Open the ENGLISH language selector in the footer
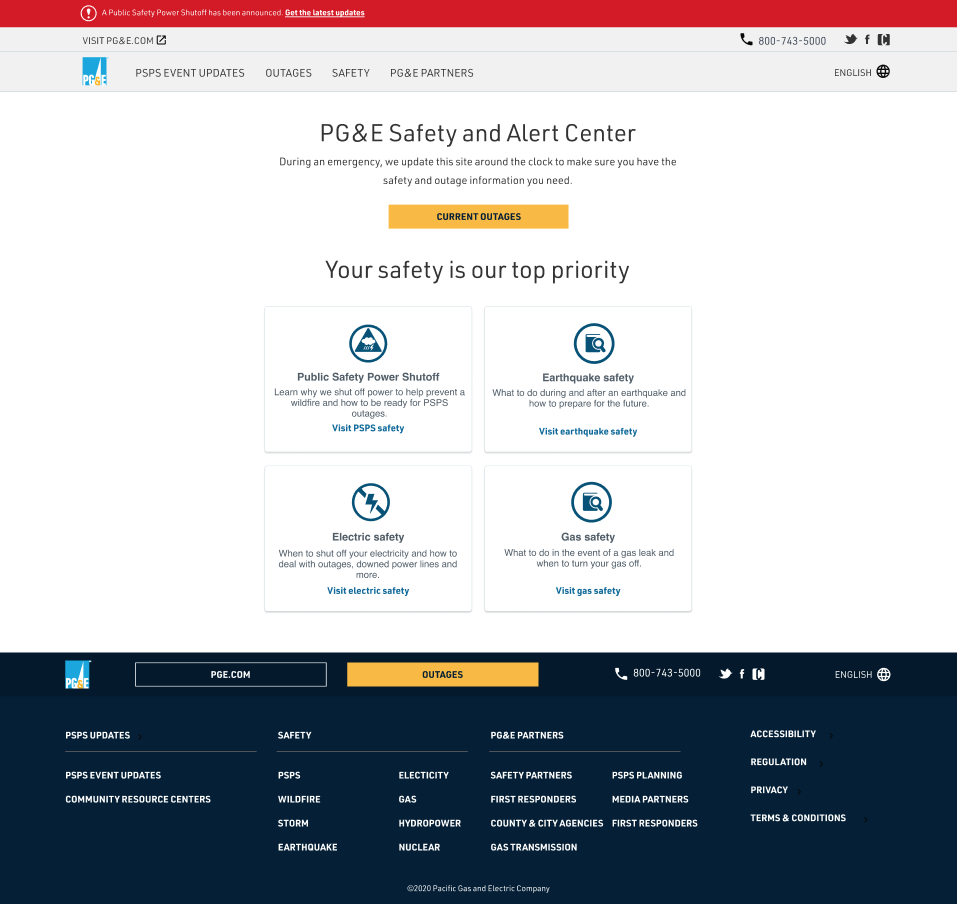 pyautogui.click(x=862, y=674)
